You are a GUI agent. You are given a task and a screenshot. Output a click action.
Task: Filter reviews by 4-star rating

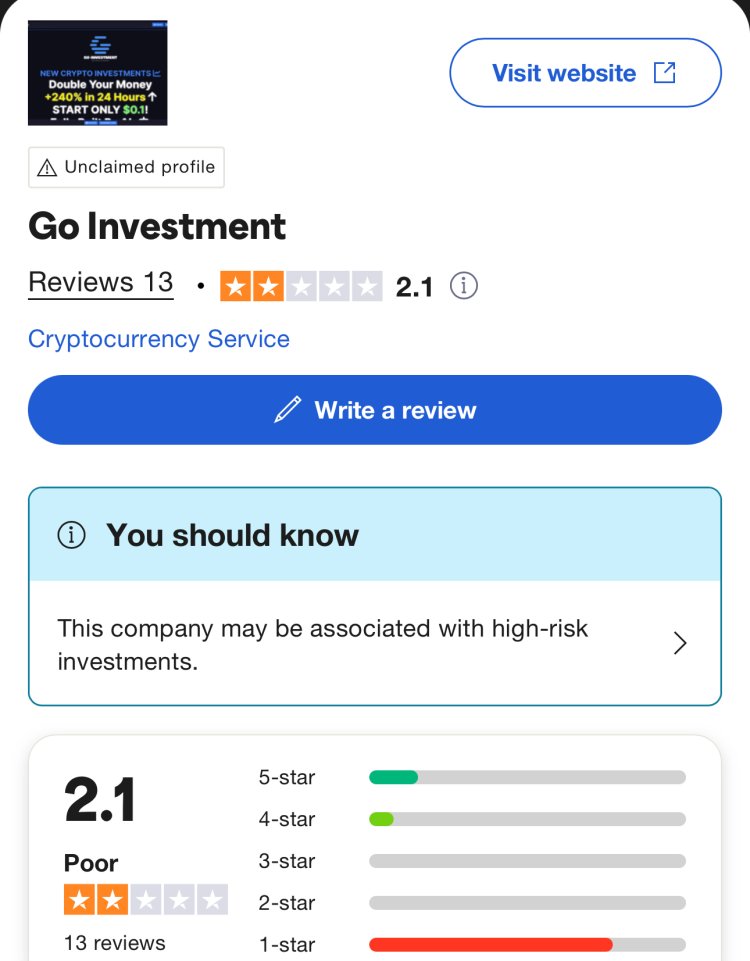pos(472,819)
